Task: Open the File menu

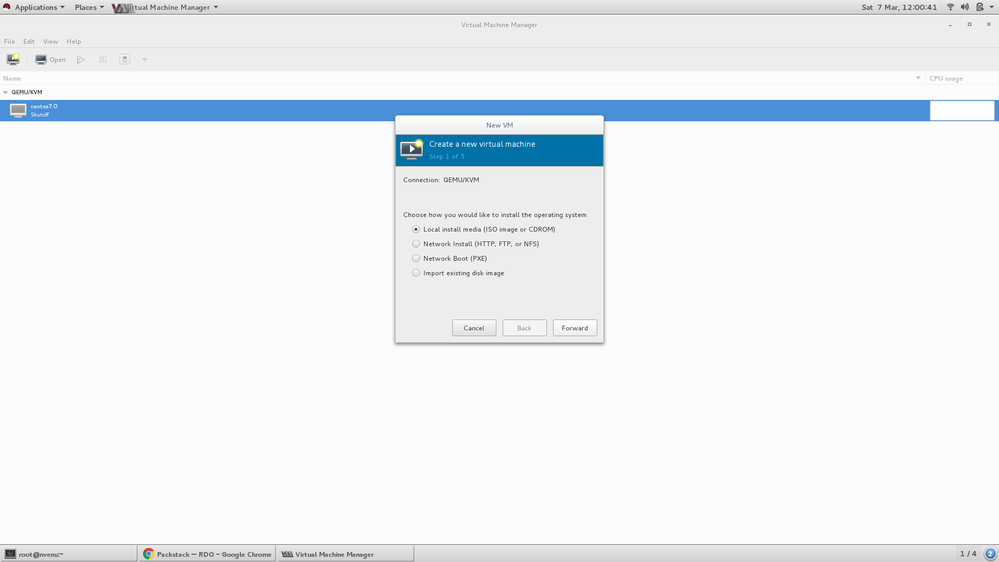Action: click(10, 42)
